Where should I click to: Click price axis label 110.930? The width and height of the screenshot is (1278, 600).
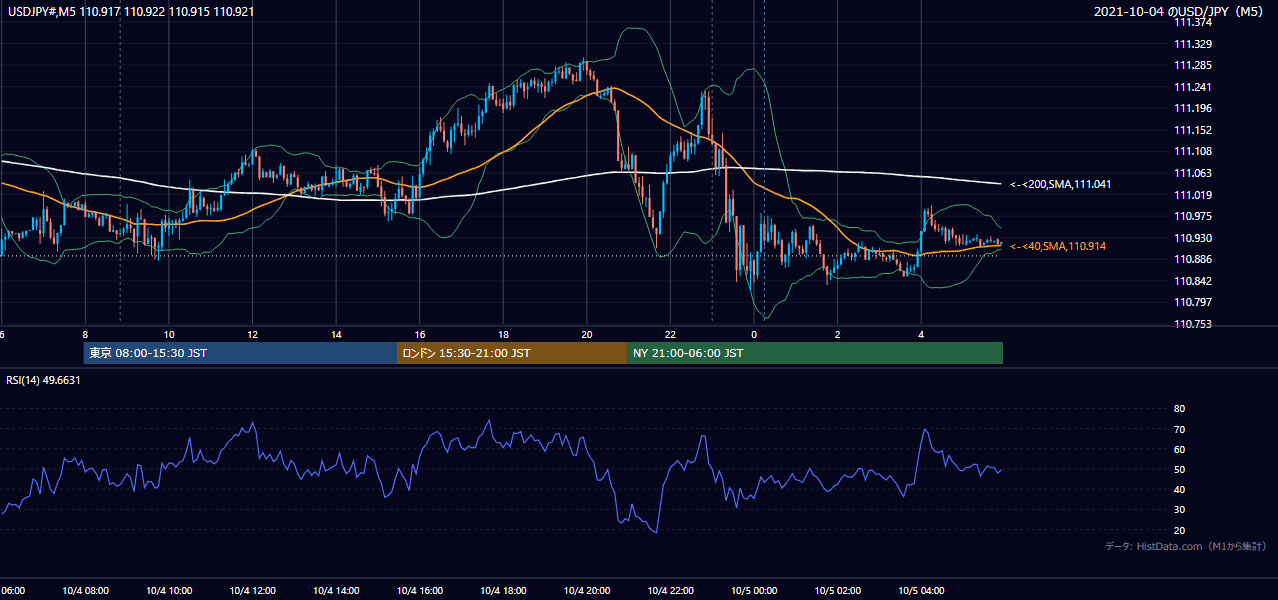(1192, 238)
